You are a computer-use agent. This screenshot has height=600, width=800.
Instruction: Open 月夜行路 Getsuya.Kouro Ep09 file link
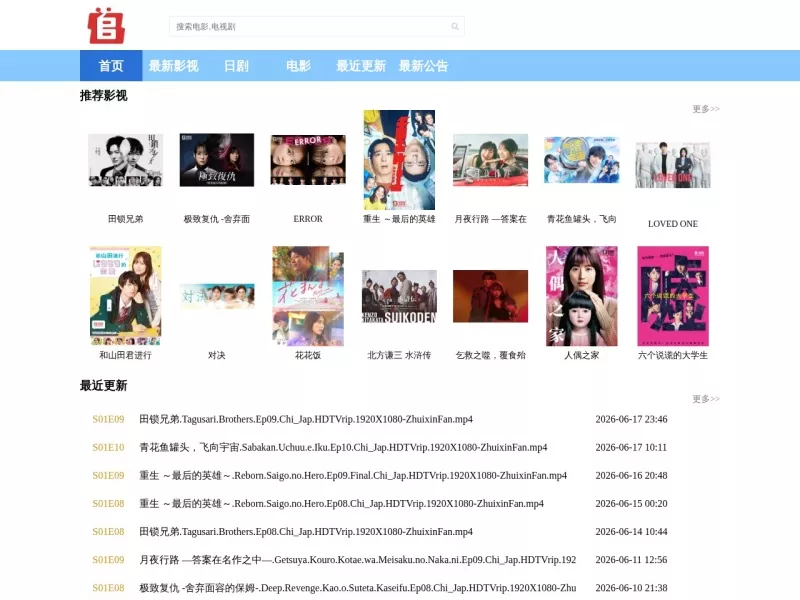pos(358,560)
